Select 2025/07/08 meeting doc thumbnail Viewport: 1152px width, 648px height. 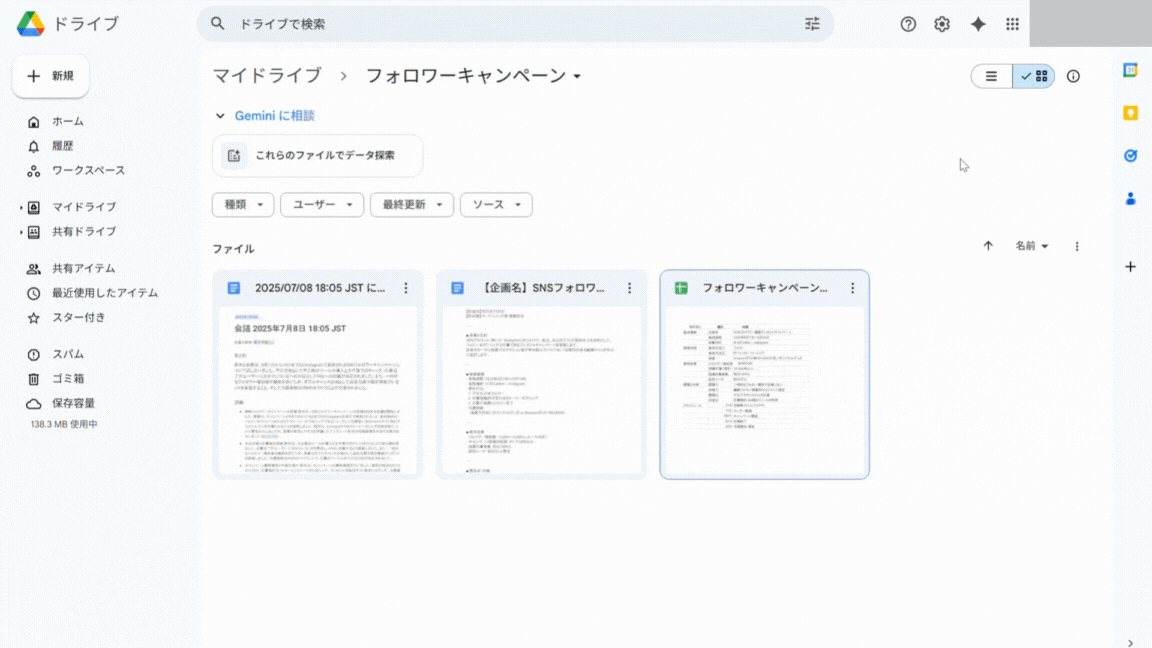[x=317, y=391]
